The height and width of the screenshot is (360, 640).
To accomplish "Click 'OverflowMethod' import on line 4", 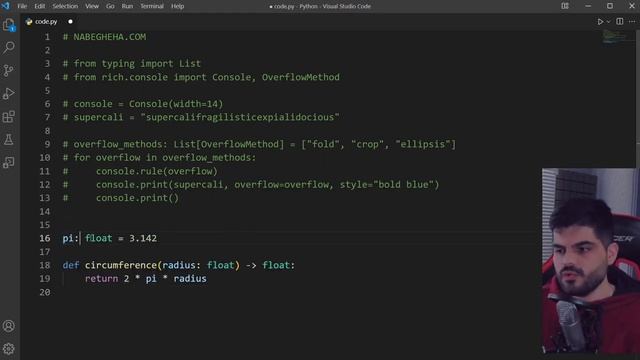I will tap(300, 77).
